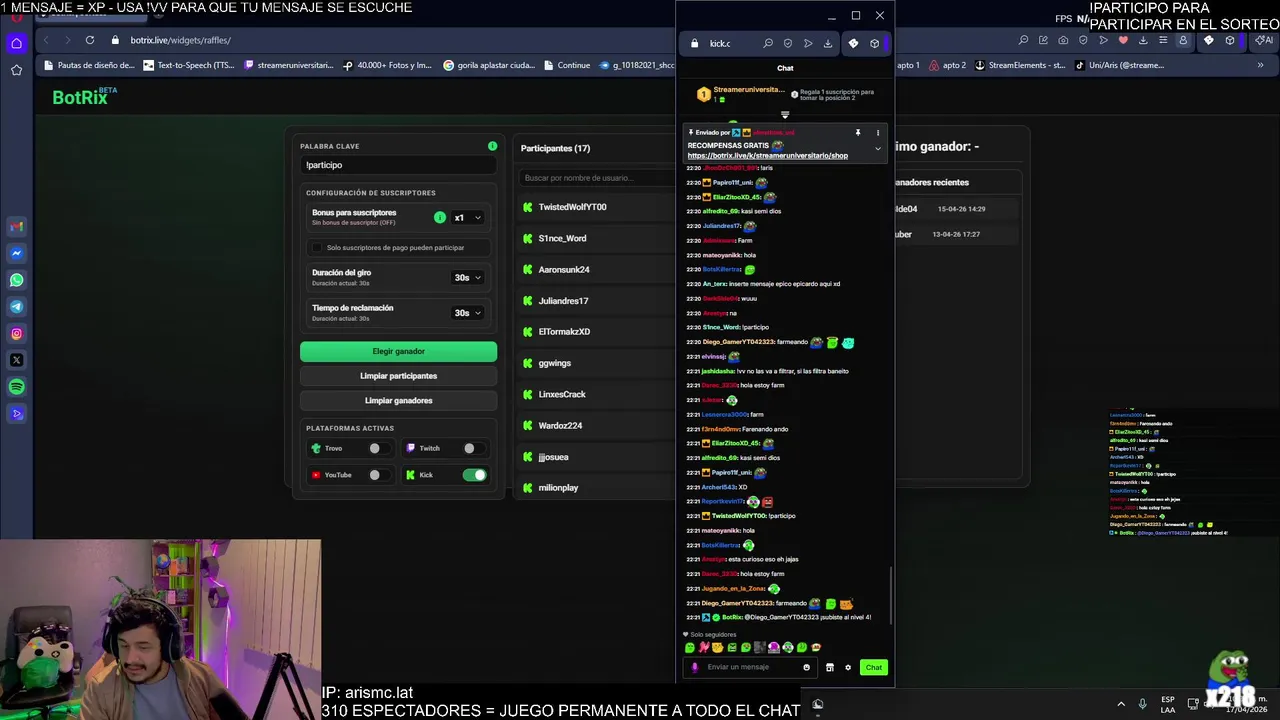The image size is (1280, 720).
Task: Open easy setup menu icon in main toolbar
Action: (x=1163, y=40)
